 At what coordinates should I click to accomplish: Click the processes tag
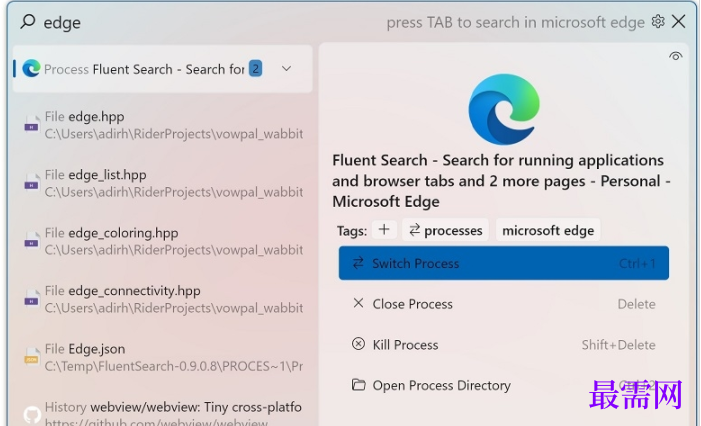tap(445, 230)
